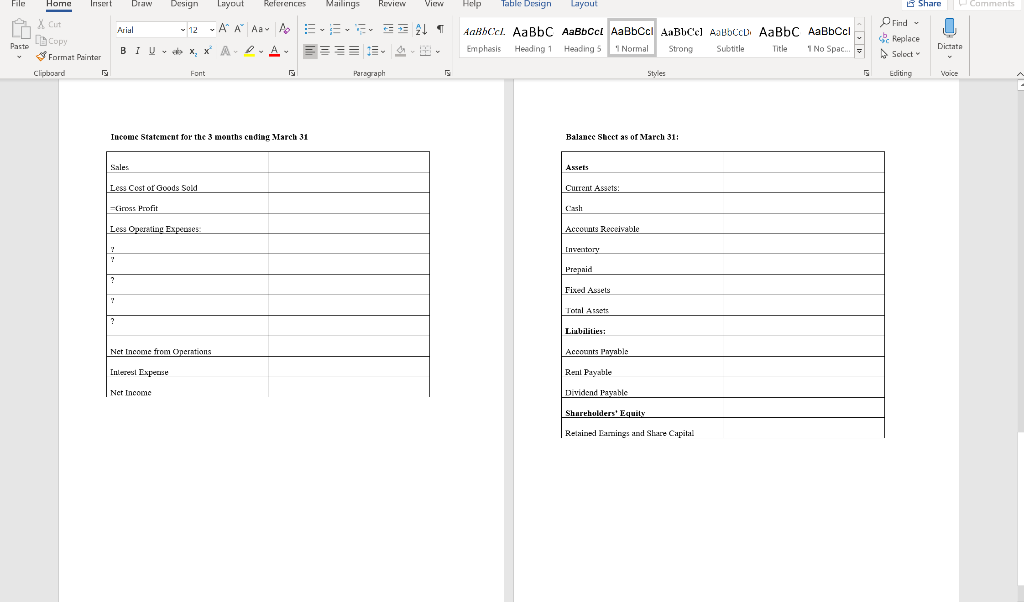Image resolution: width=1024 pixels, height=602 pixels.
Task: Click the Borders icon
Action: [425, 51]
